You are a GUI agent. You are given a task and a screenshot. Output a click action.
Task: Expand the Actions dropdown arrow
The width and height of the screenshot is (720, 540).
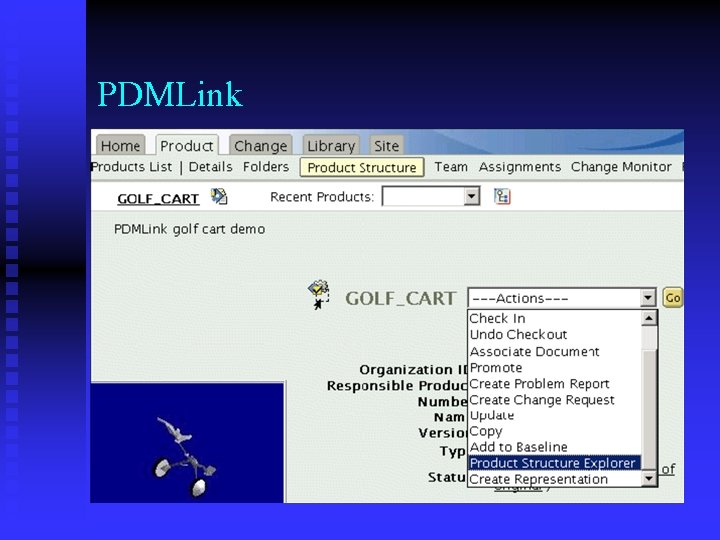[647, 298]
